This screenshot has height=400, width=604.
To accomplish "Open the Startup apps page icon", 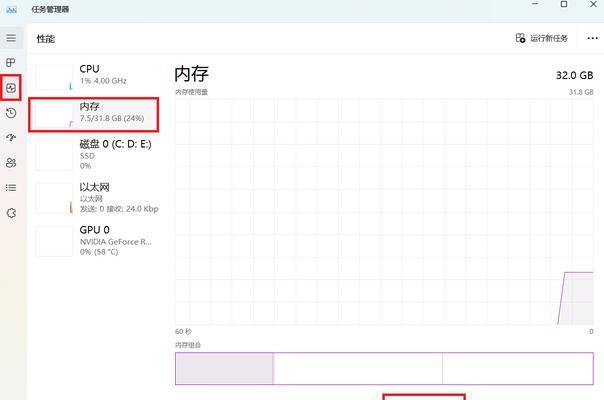I will (x=11, y=138).
